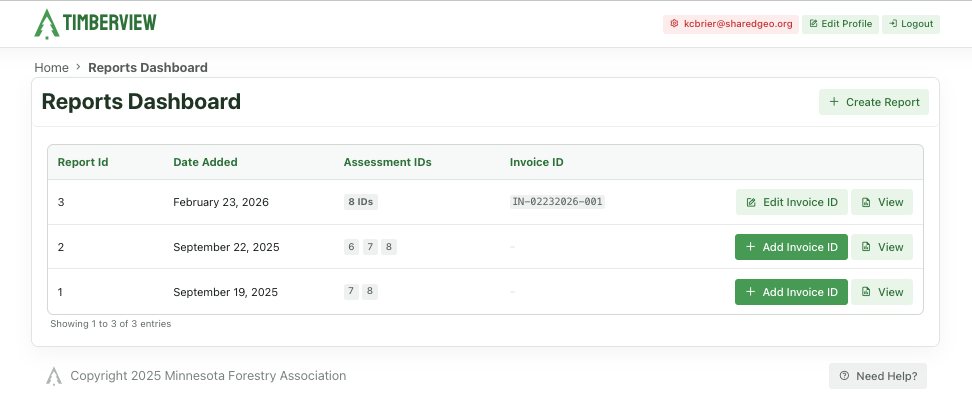Click the date September 19, 2025

(226, 292)
